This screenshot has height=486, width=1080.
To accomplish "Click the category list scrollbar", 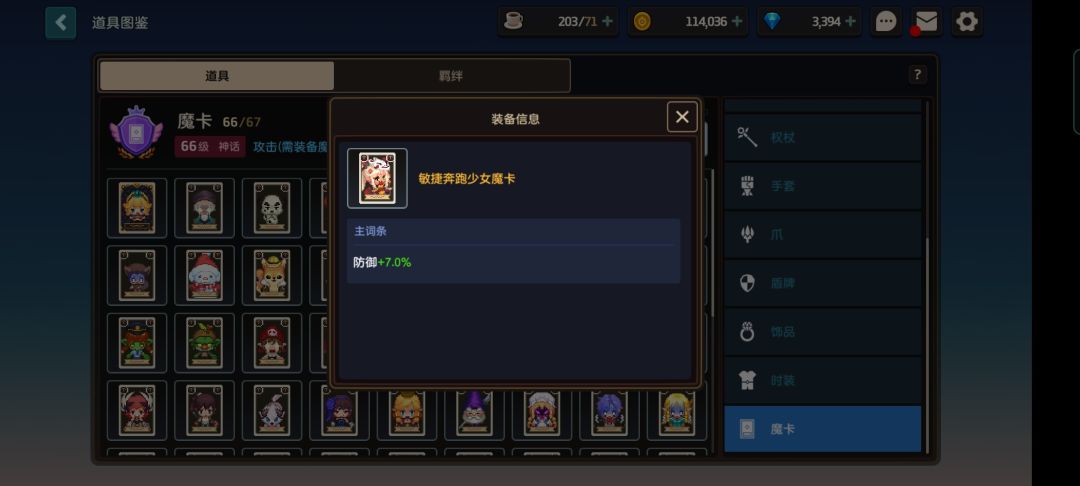I will pos(927,275).
